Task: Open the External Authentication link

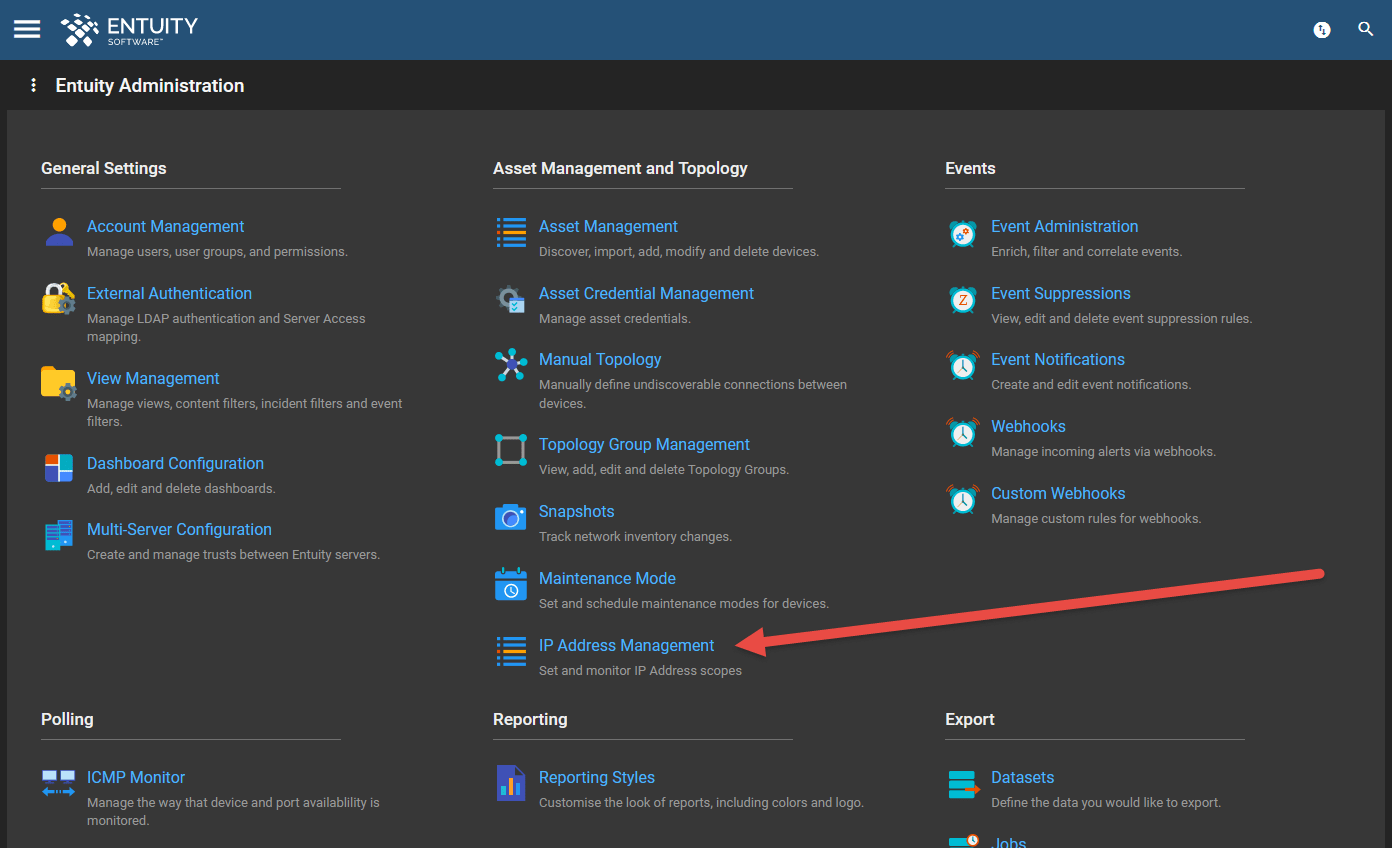Action: (169, 294)
